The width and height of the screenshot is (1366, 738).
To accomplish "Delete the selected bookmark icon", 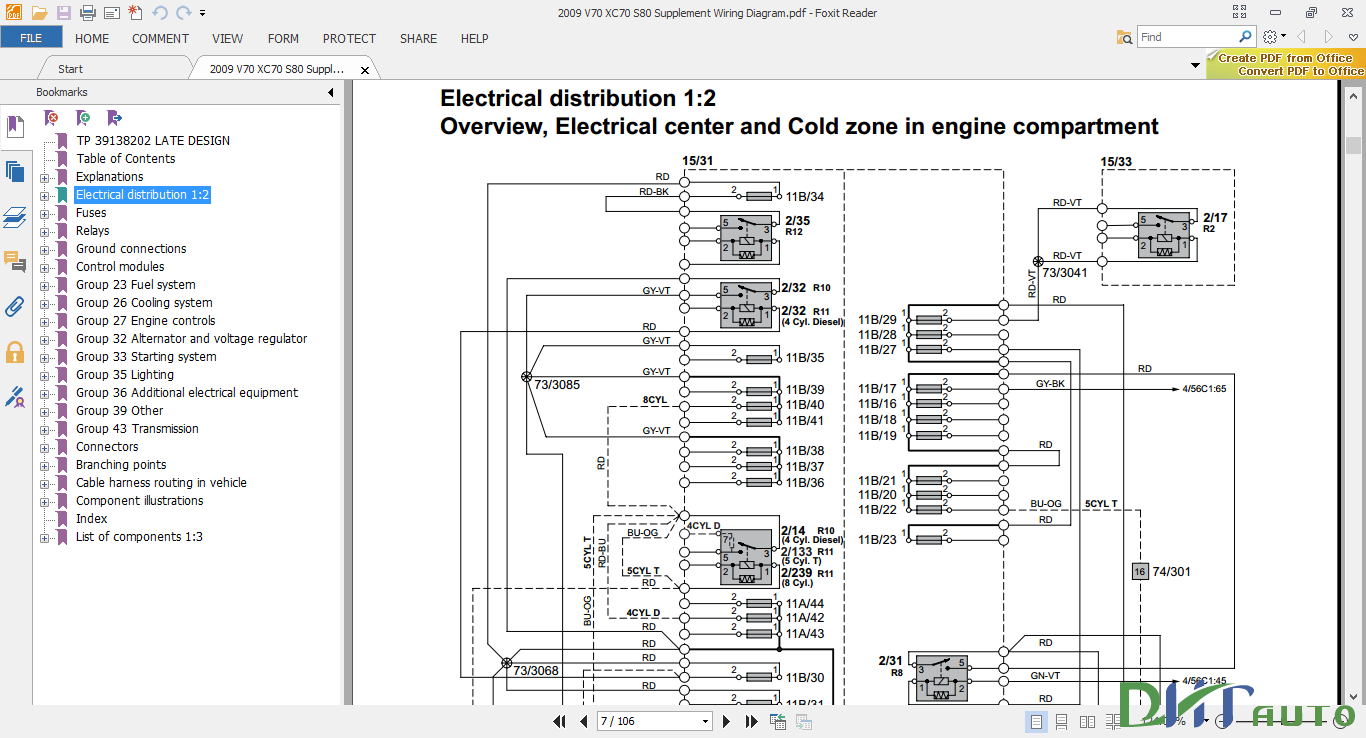I will pyautogui.click(x=52, y=118).
